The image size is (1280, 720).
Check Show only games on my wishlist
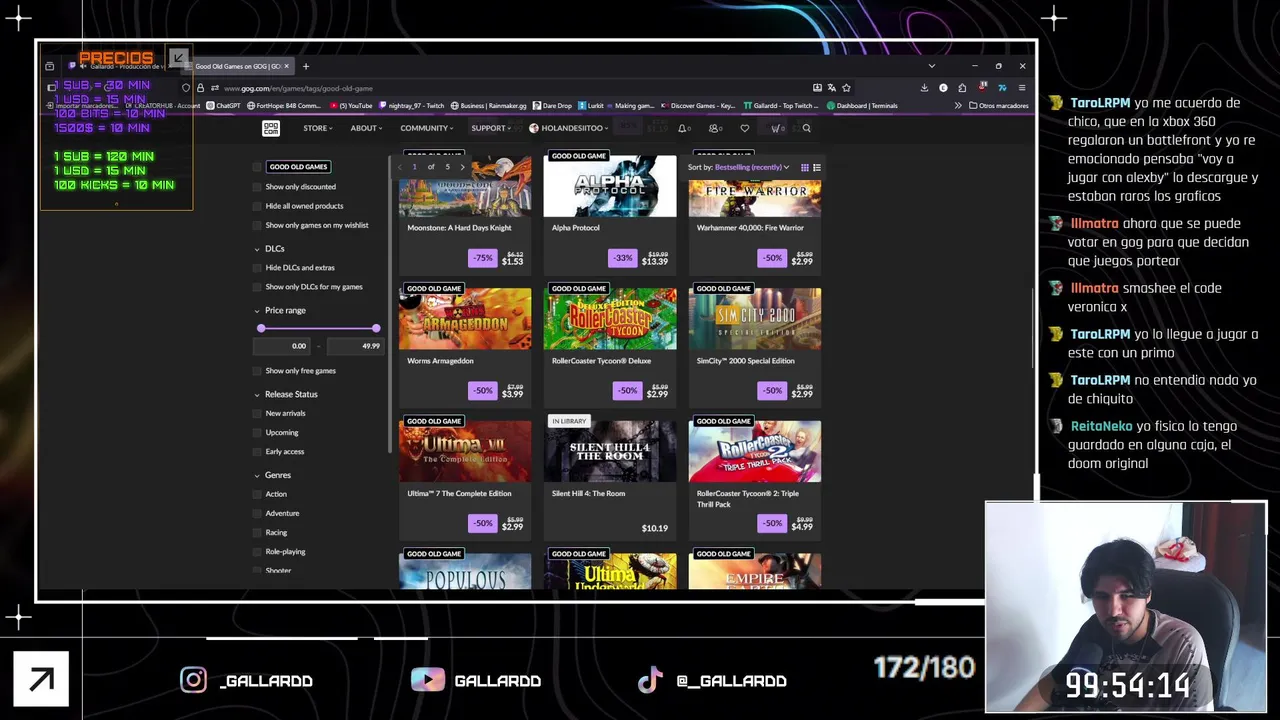click(257, 225)
